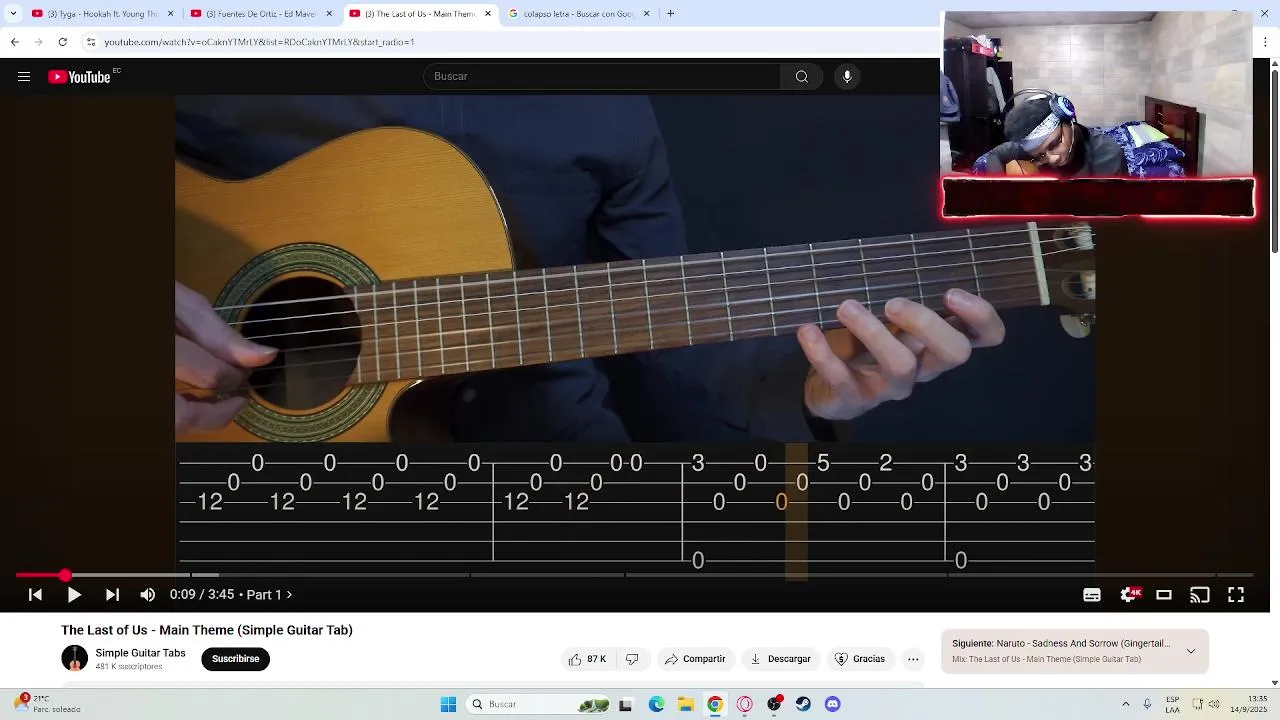The image size is (1280, 720).
Task: Switch to theater mode
Action: tap(1164, 595)
